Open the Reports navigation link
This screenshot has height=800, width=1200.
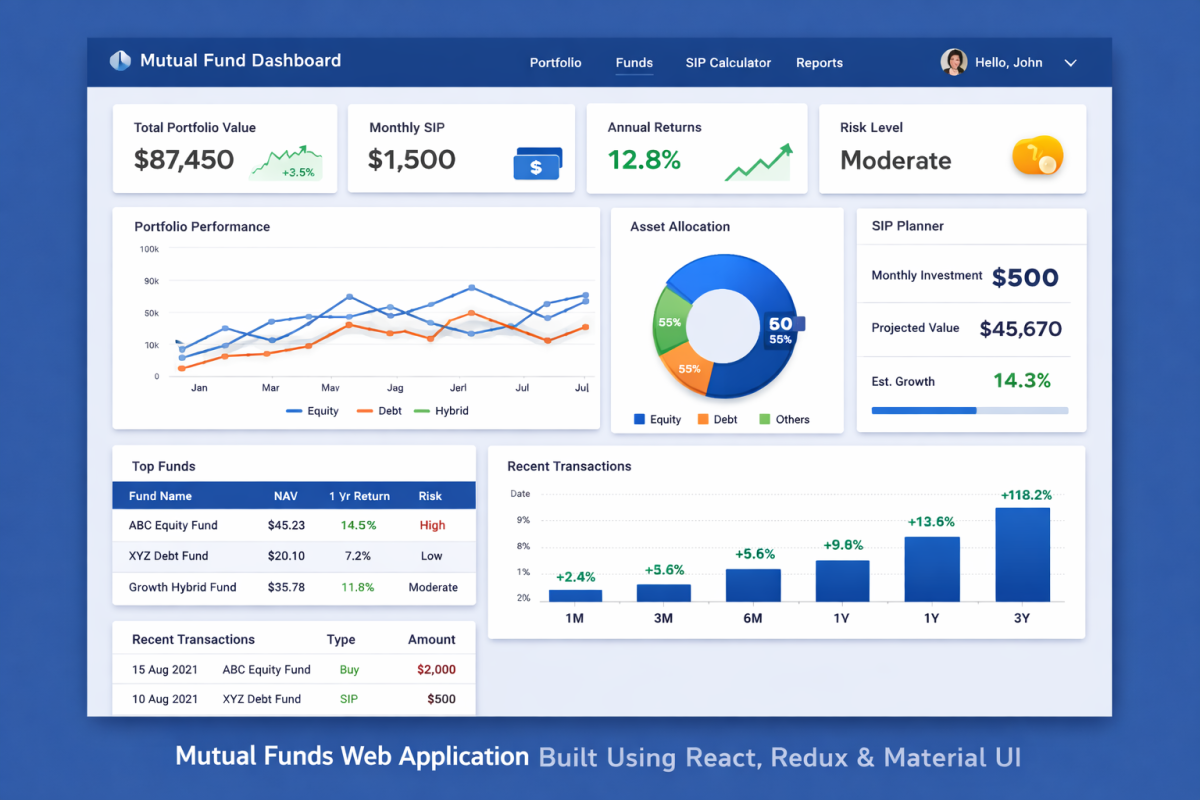819,63
